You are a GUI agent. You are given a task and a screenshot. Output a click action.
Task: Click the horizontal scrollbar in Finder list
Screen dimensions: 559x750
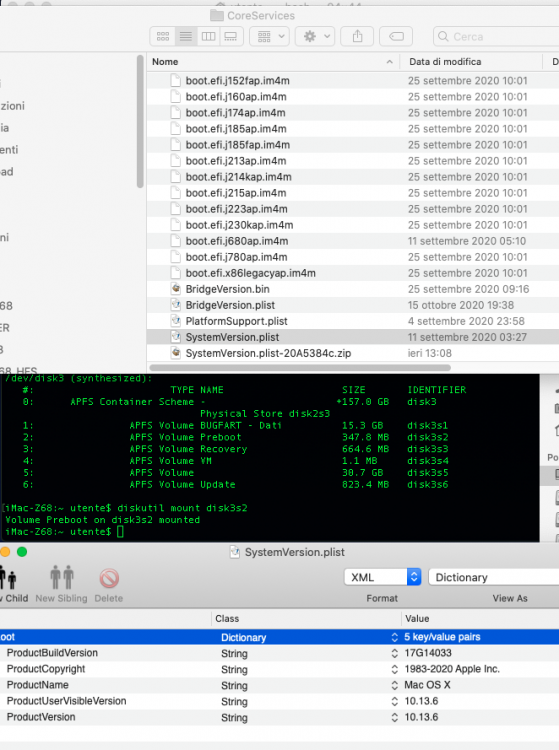pos(300,368)
